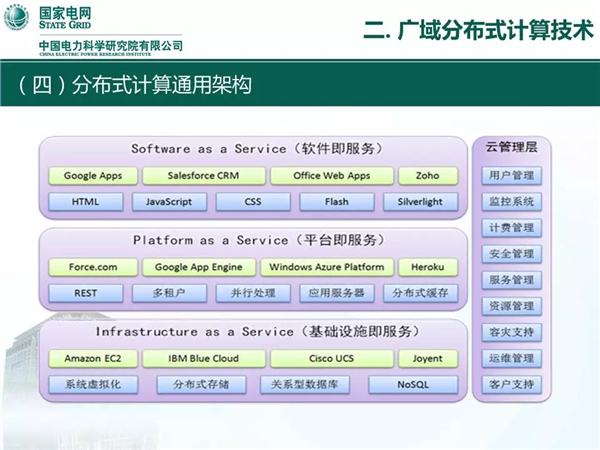Select the NoSQL box
600x450 pixels.
click(412, 384)
